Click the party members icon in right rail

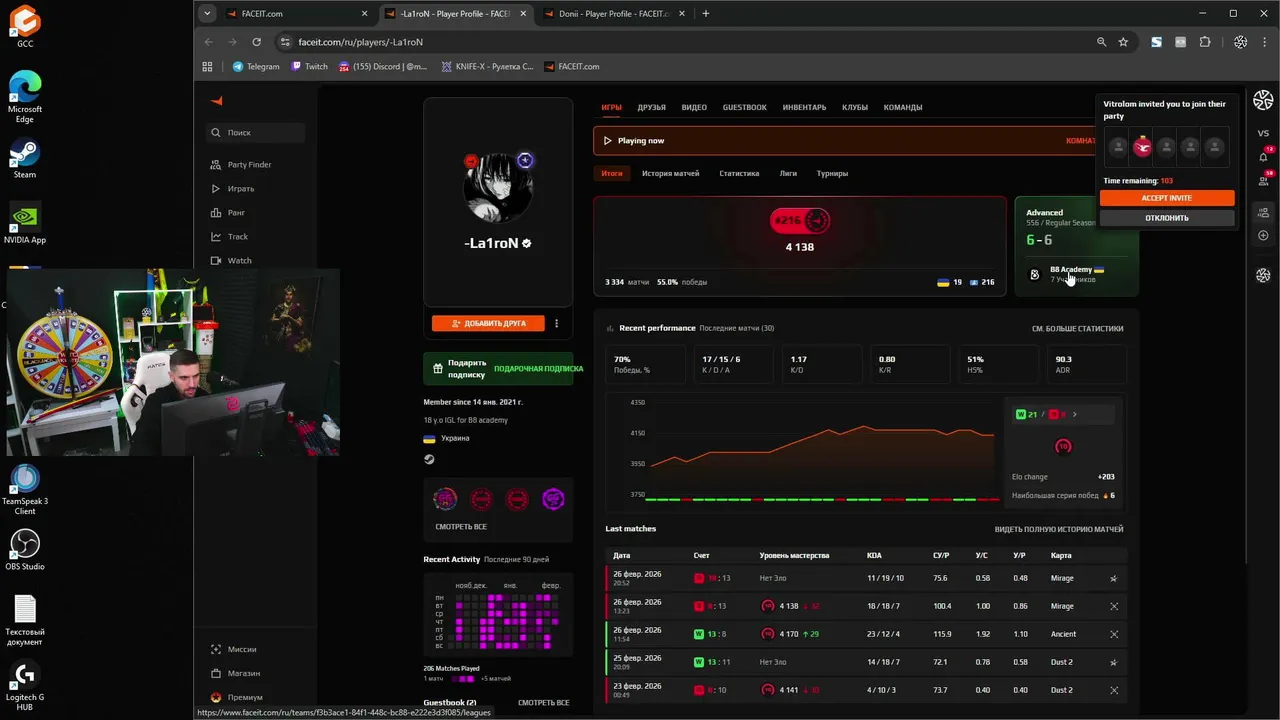pyautogui.click(x=1263, y=212)
